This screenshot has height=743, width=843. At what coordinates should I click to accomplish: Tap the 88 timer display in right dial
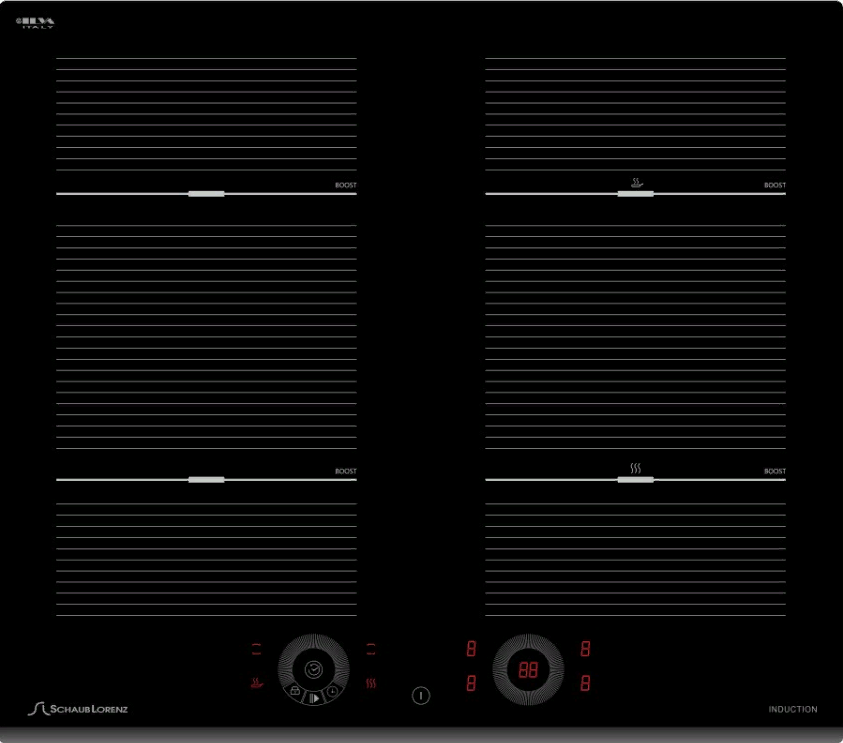coord(528,670)
